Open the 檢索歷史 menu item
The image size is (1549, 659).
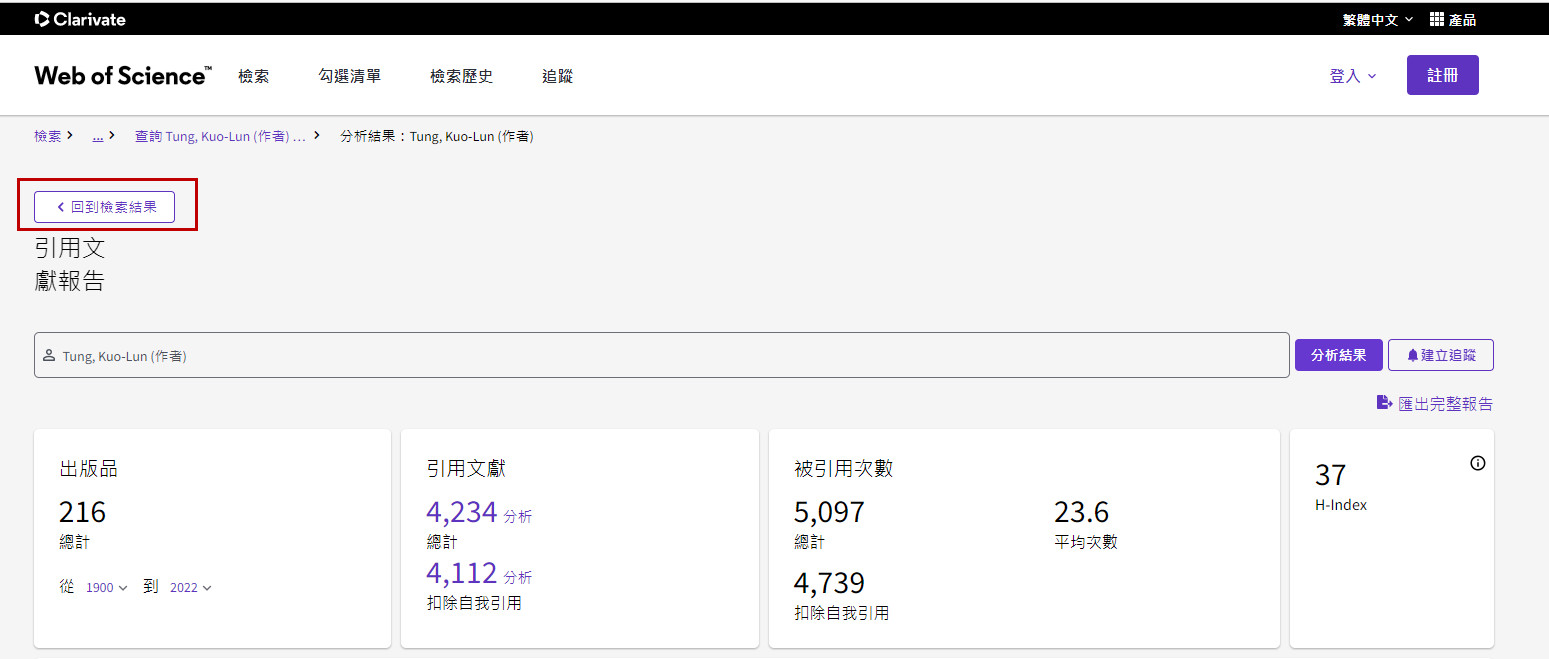click(462, 76)
